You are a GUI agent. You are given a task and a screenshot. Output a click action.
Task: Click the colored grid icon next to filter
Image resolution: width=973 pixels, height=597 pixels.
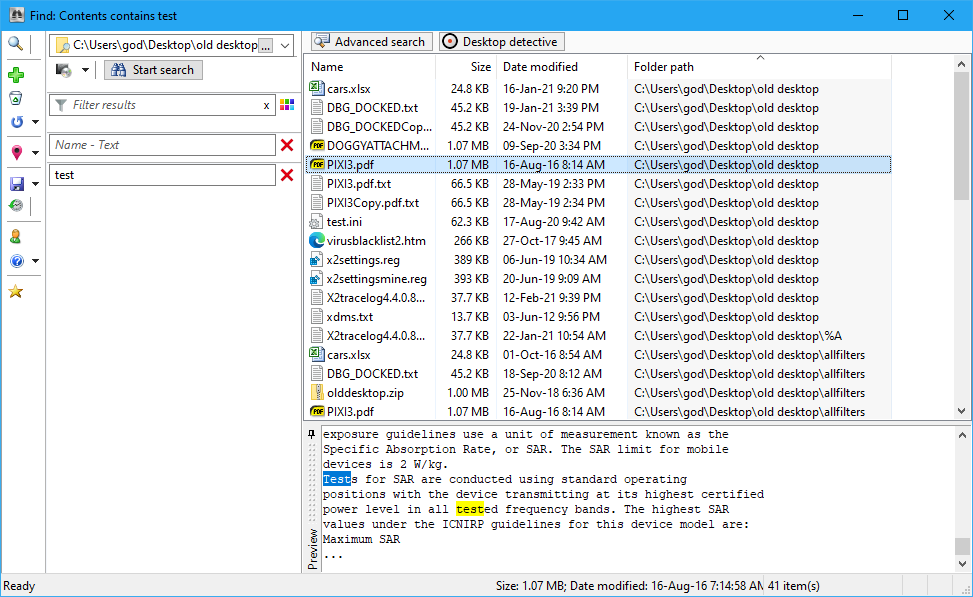287,105
